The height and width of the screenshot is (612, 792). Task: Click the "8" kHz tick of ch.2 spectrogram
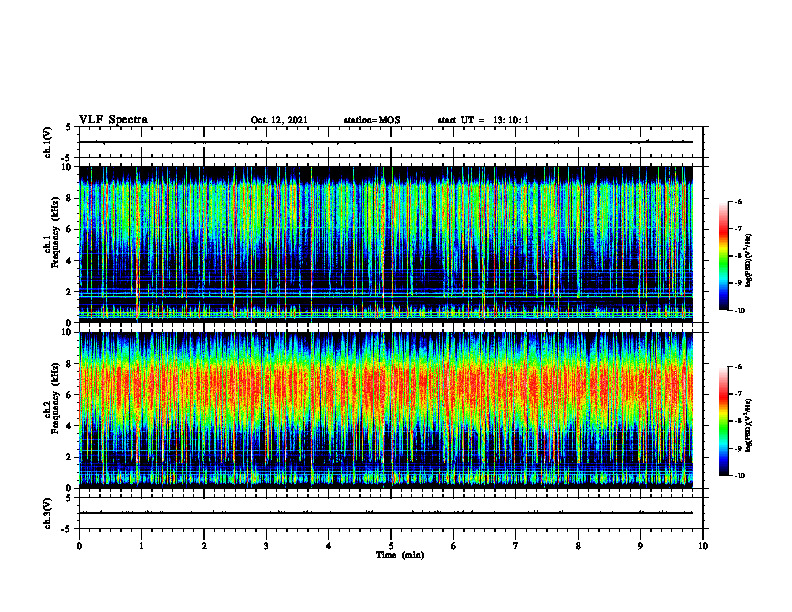pyautogui.click(x=70, y=364)
